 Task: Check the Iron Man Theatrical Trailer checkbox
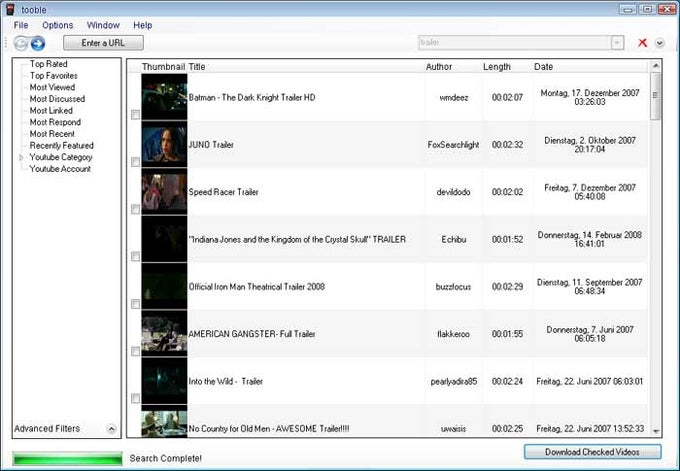[135, 304]
